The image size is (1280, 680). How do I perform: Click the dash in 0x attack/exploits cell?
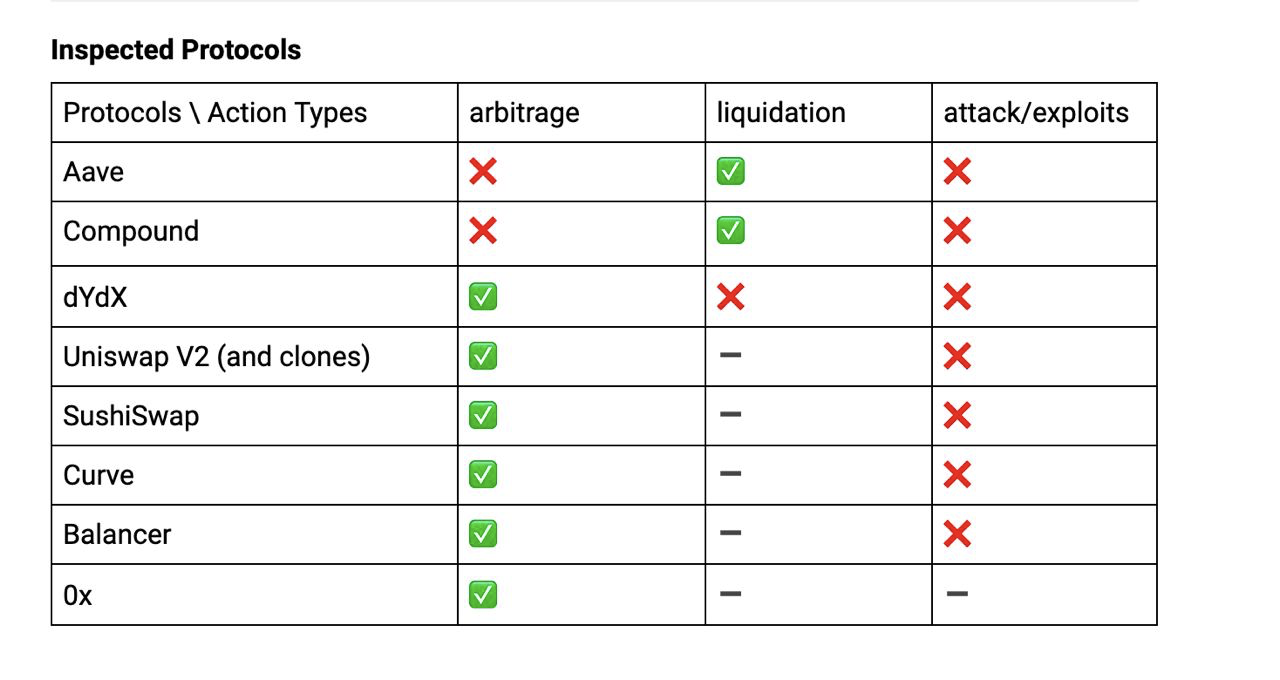957,595
